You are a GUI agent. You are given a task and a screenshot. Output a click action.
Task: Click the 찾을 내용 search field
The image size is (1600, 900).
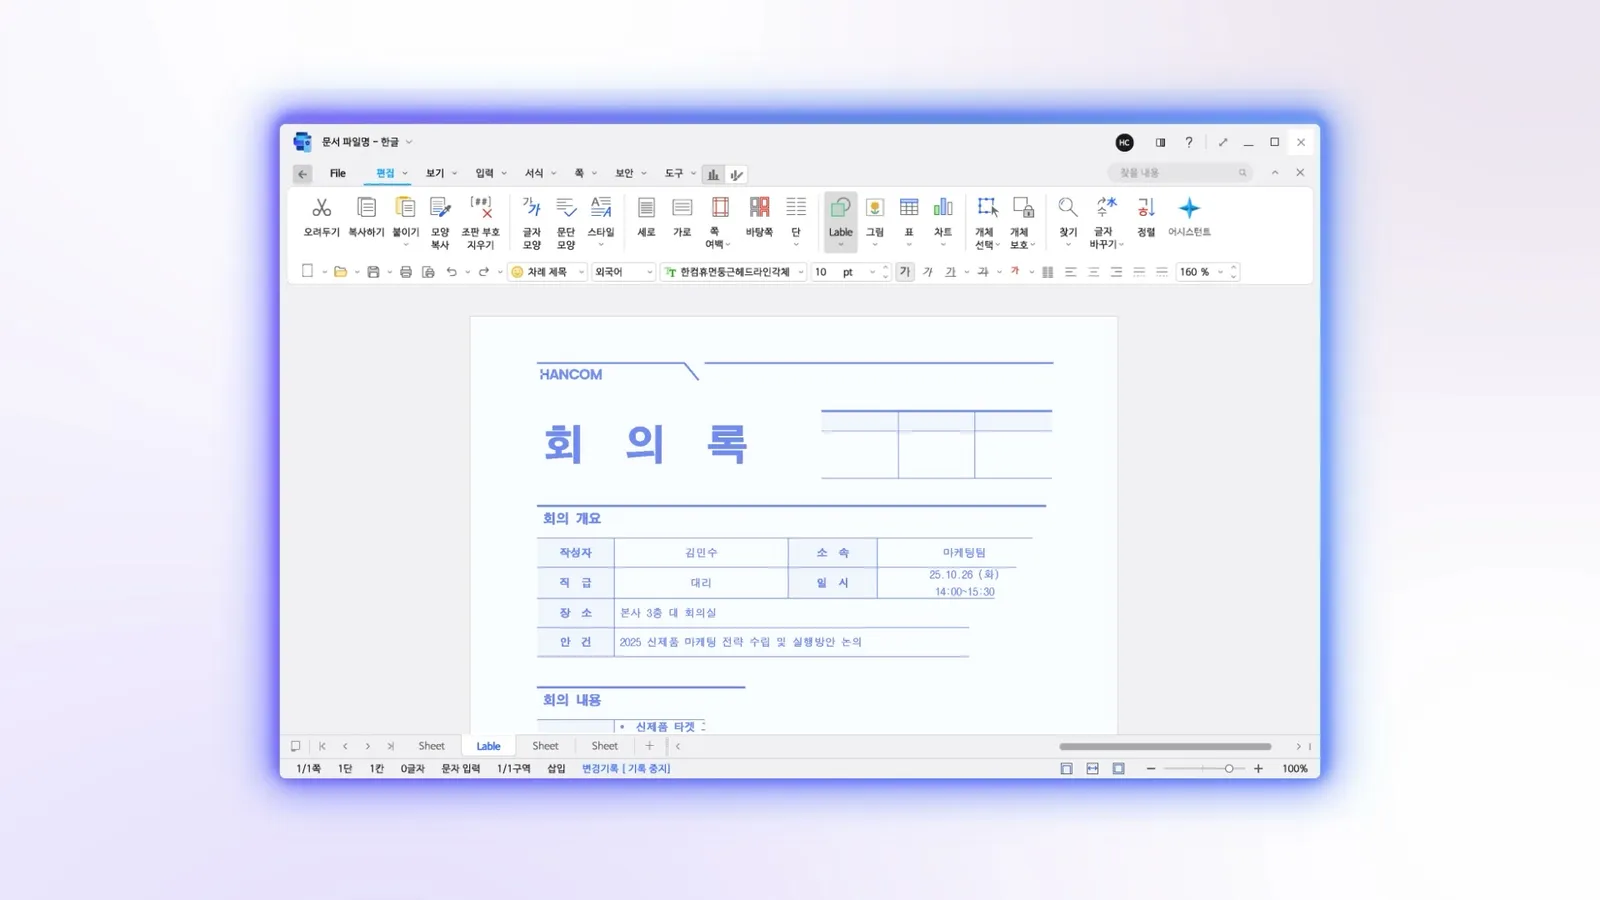point(1181,173)
